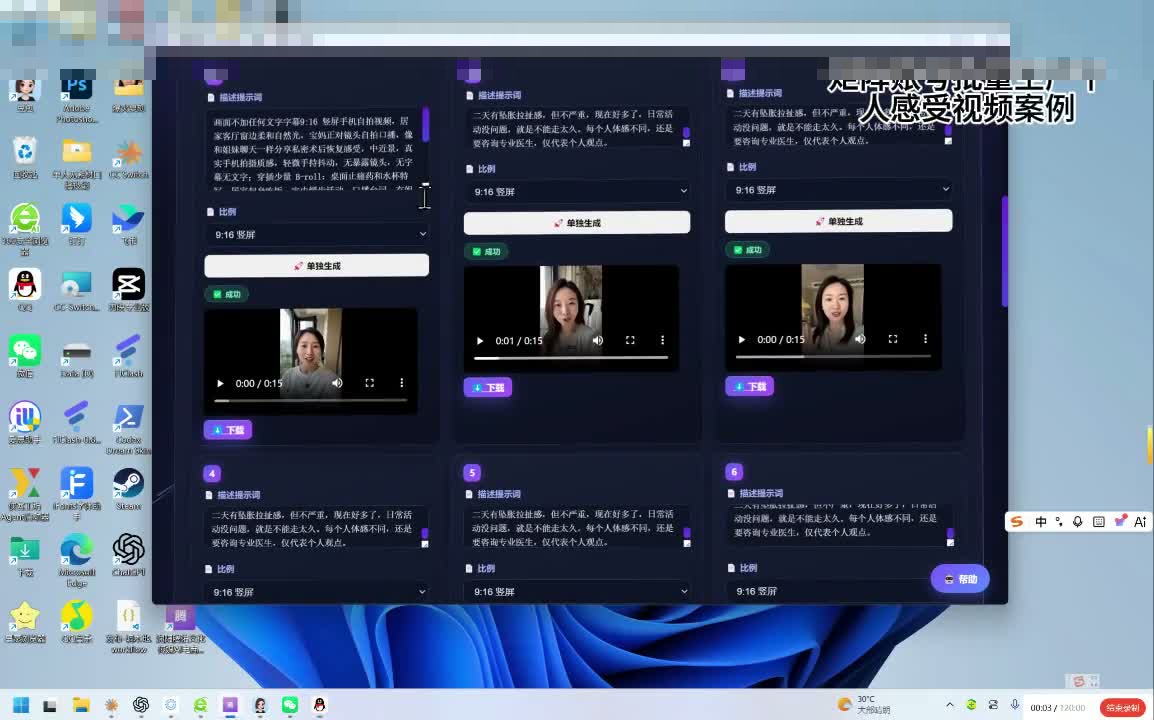Click the microphone icon in system tray
The height and width of the screenshot is (720, 1154).
(x=1014, y=705)
